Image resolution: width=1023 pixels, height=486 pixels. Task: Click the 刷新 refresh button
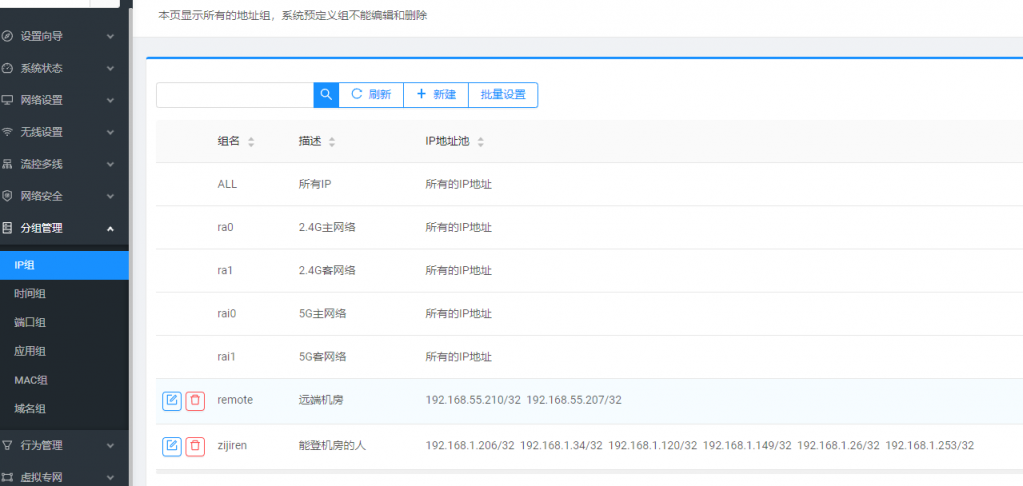click(371, 95)
